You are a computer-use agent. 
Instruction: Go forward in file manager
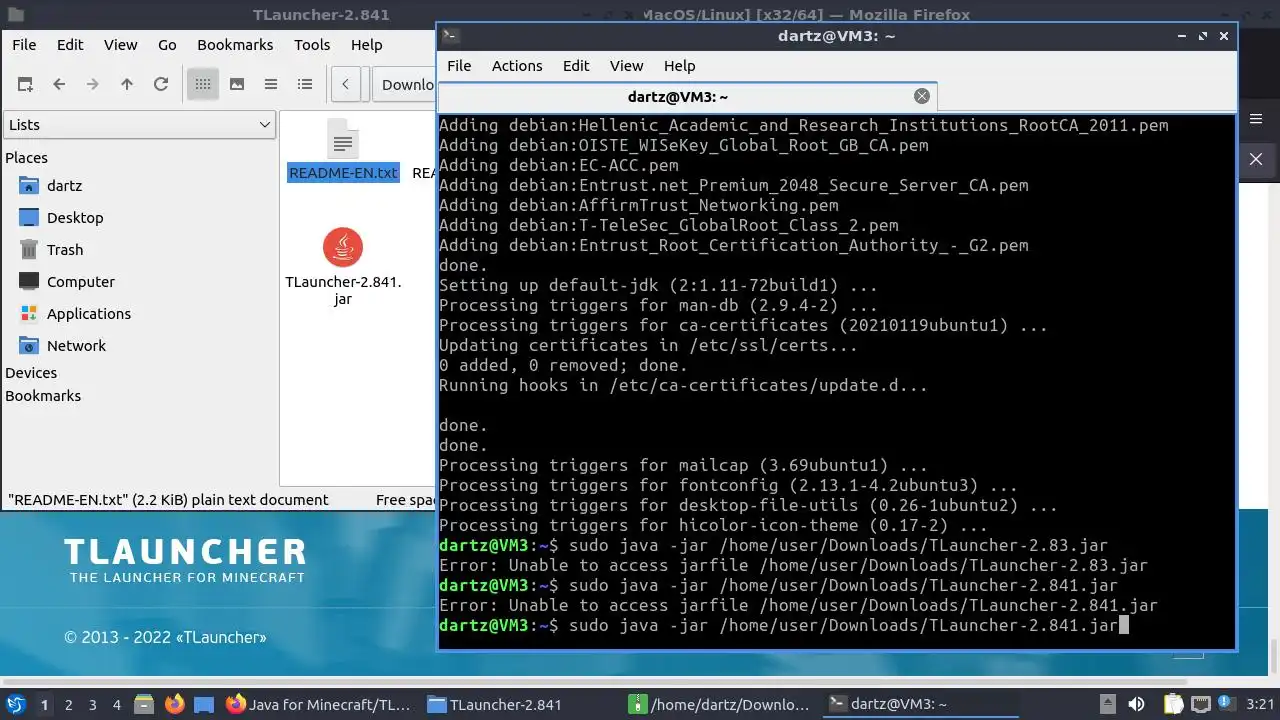point(93,84)
